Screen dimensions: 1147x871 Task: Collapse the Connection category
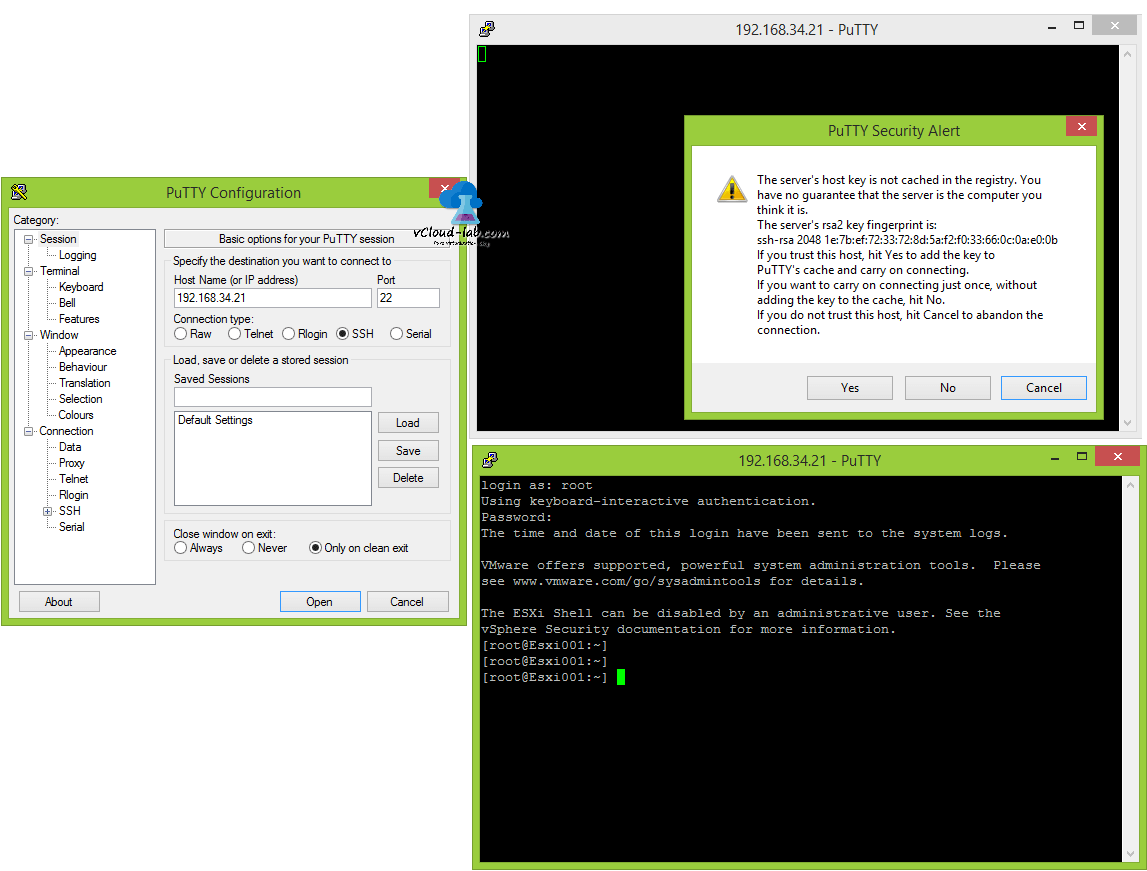coord(29,430)
